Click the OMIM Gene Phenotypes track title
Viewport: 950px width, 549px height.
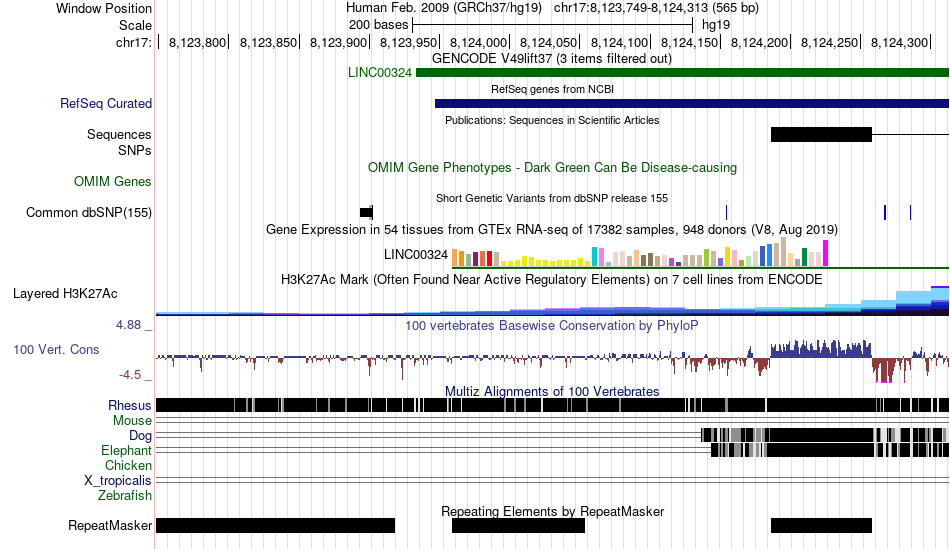pos(553,168)
